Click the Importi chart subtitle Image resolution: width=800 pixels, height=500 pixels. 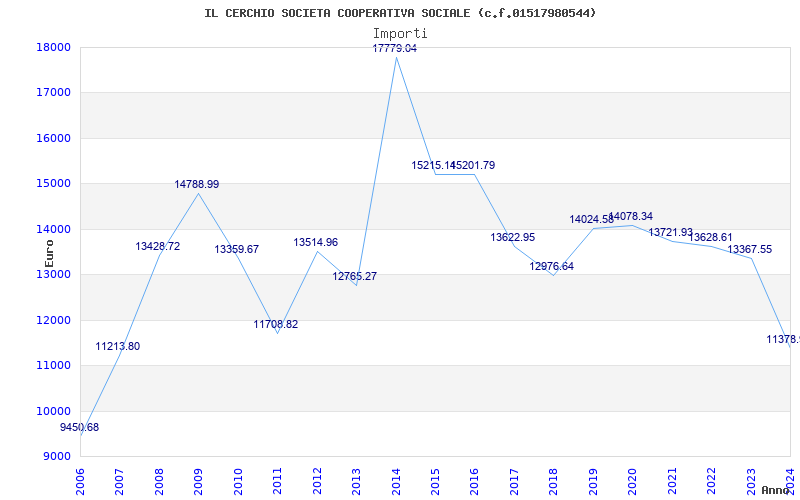click(x=400, y=34)
